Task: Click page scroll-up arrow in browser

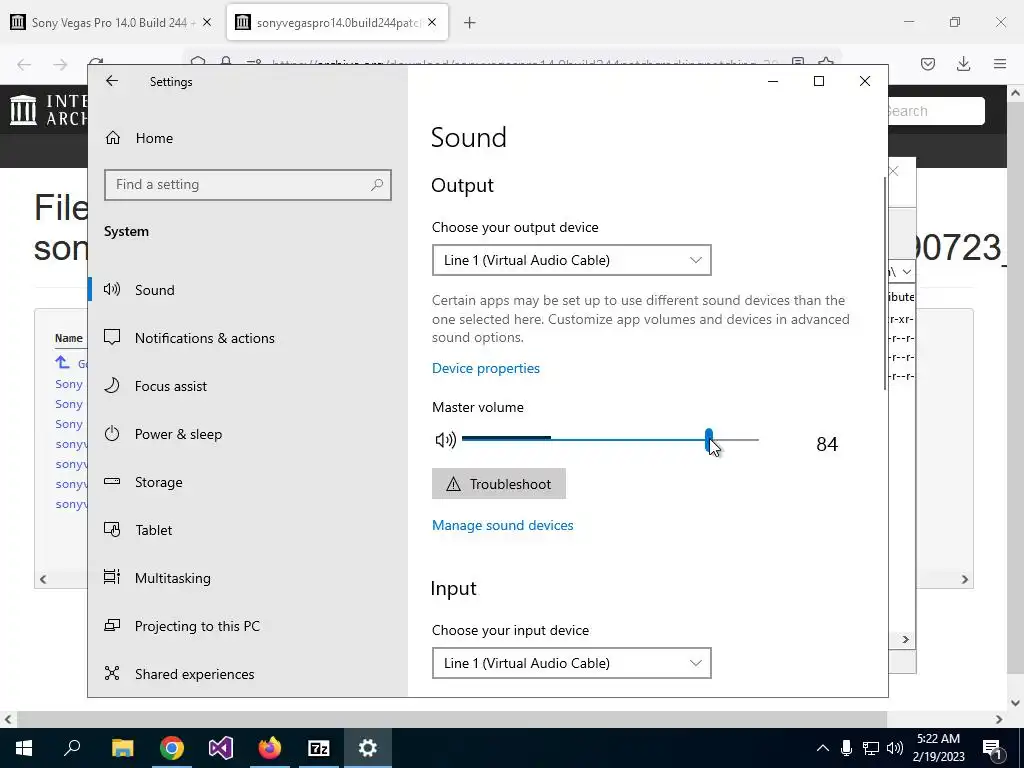Action: pos(1015,93)
